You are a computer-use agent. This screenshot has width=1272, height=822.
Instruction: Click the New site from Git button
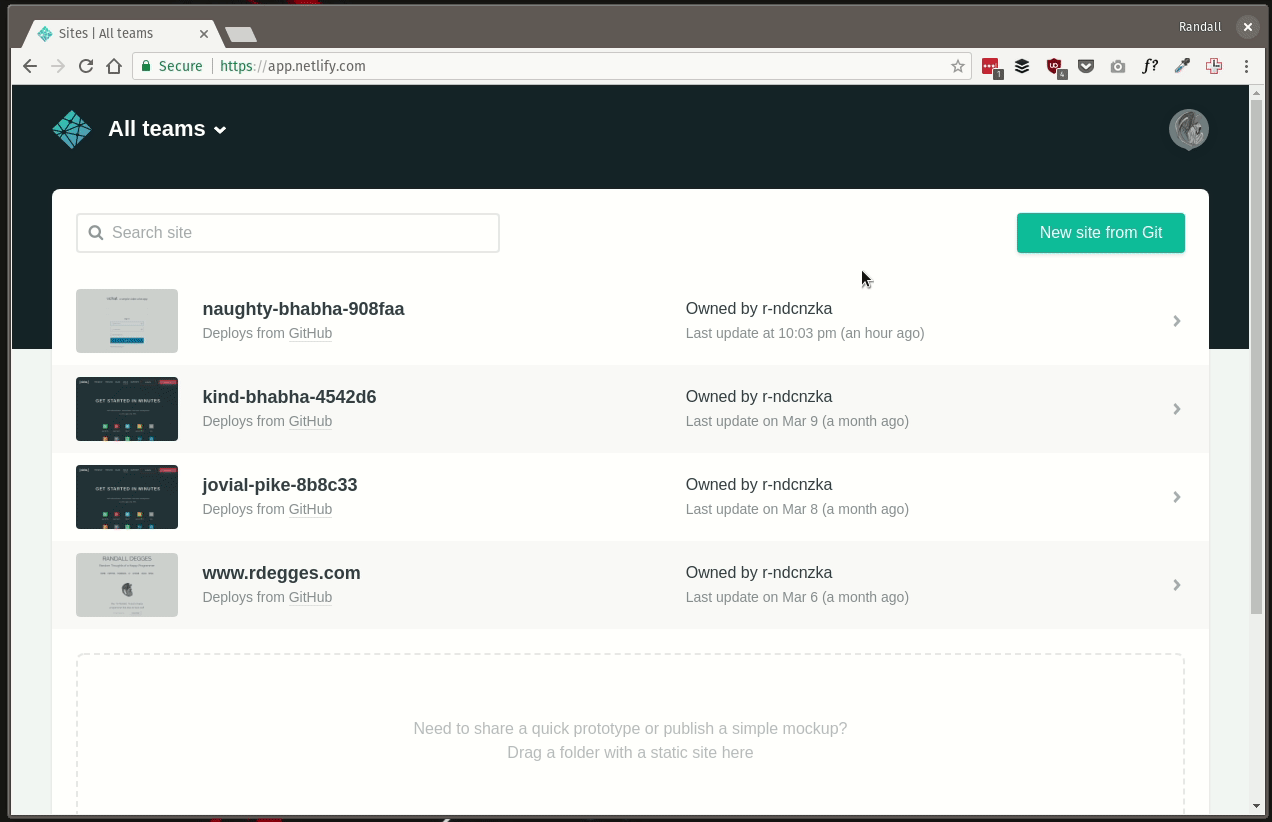(x=1100, y=233)
